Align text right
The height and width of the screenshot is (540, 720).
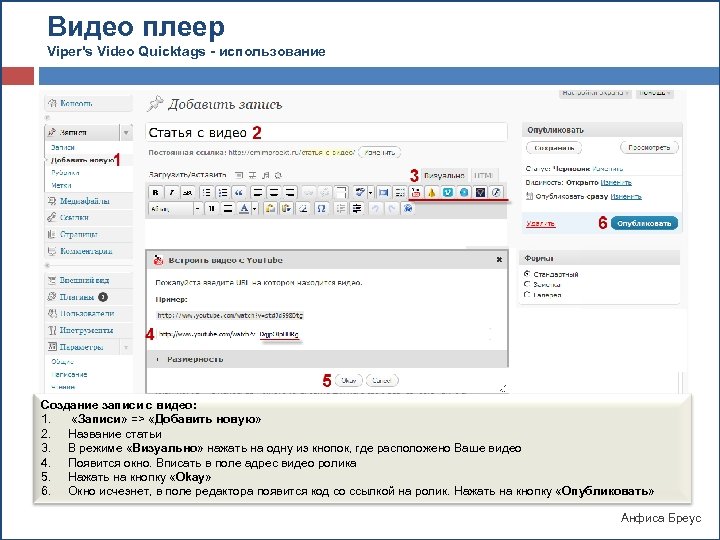[x=290, y=192]
